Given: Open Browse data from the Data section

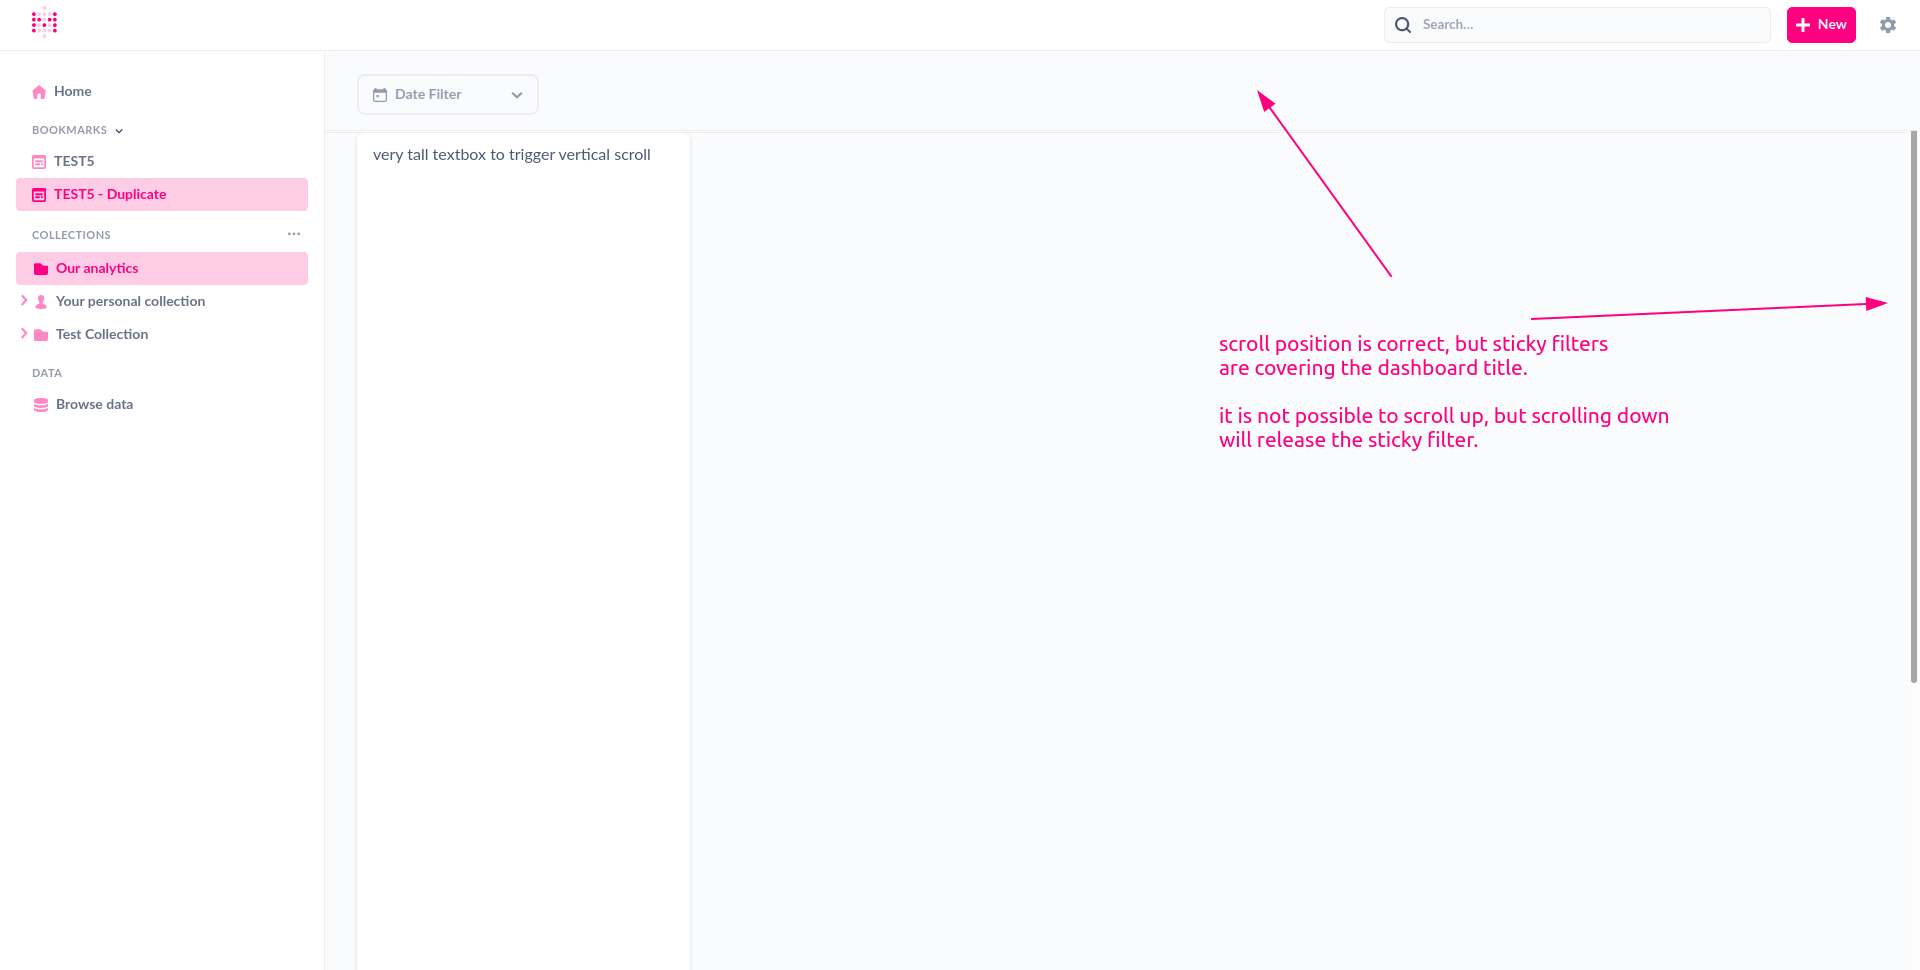Looking at the screenshot, I should pyautogui.click(x=94, y=404).
